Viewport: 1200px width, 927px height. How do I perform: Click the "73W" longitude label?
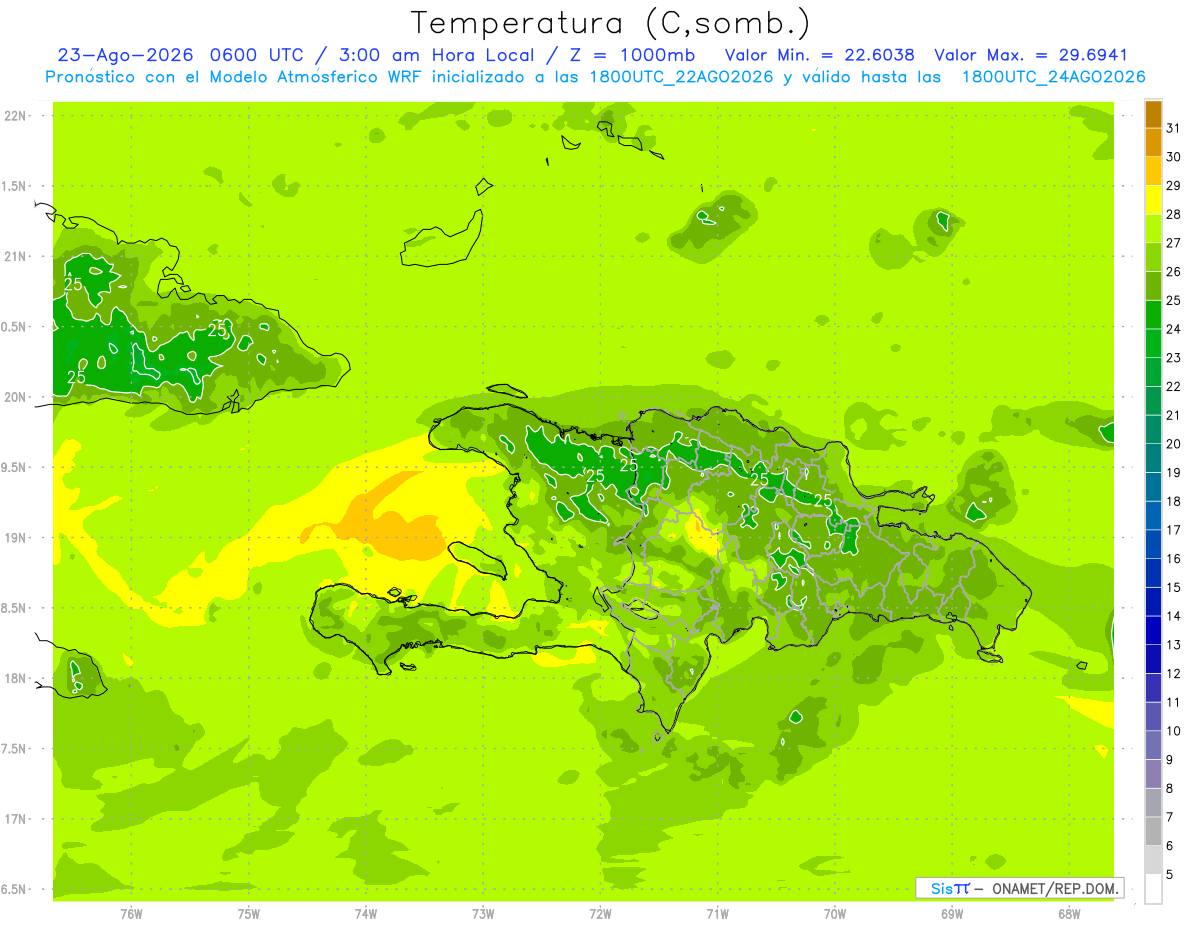[483, 913]
